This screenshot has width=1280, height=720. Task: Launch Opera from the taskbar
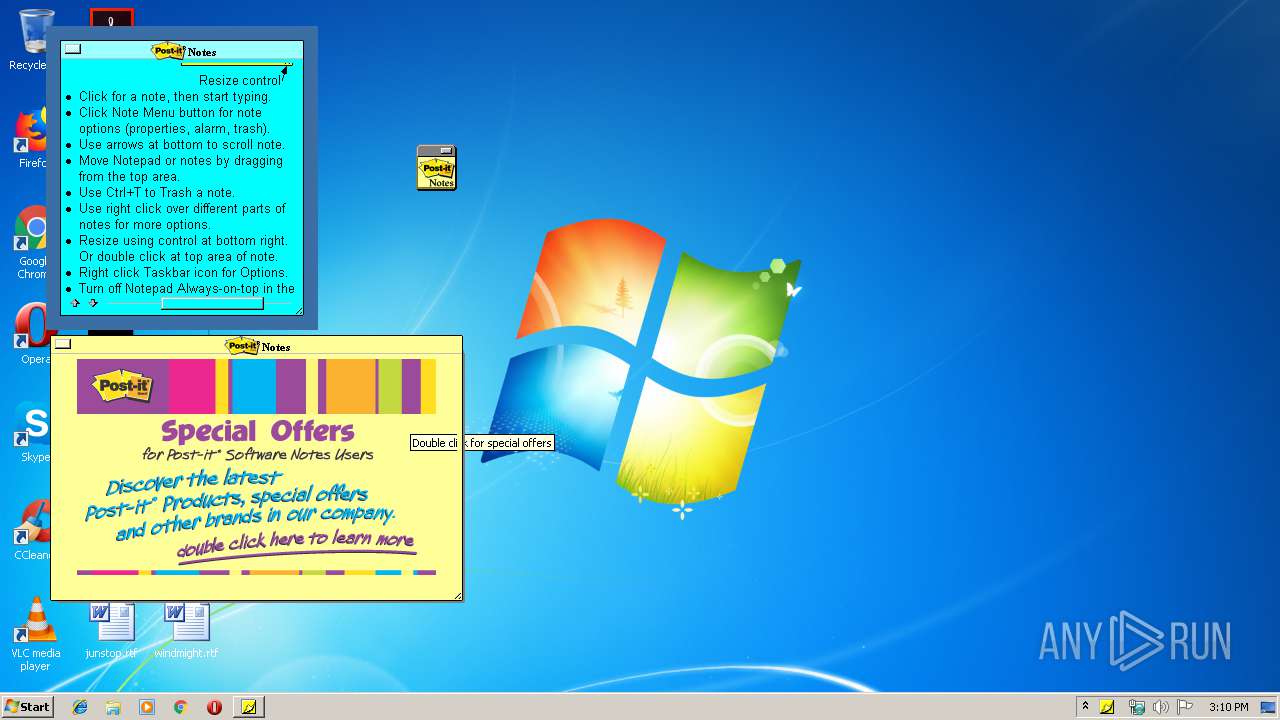[214, 707]
